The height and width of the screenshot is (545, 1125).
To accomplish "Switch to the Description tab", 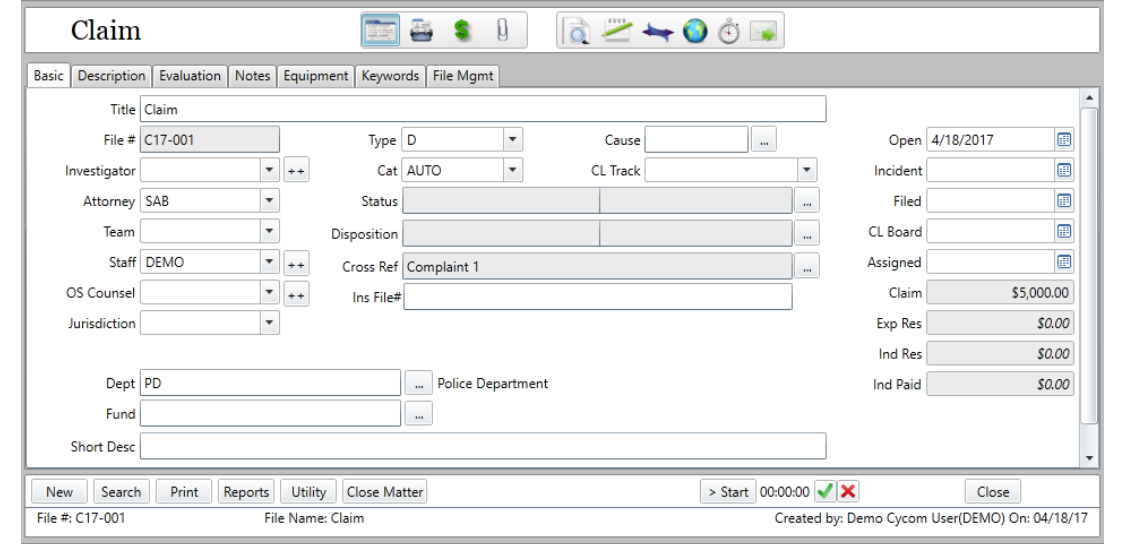I will point(111,76).
